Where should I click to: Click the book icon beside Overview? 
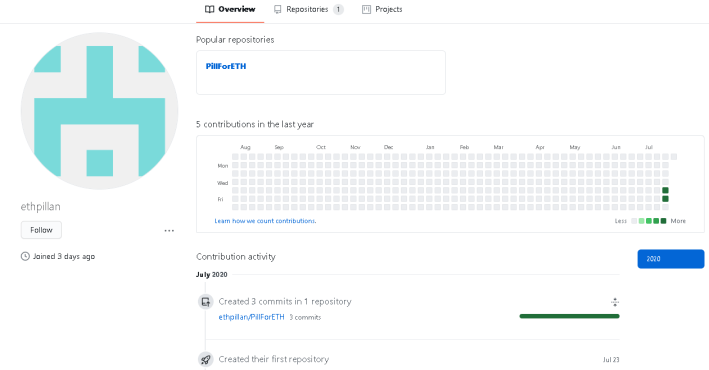tap(209, 9)
